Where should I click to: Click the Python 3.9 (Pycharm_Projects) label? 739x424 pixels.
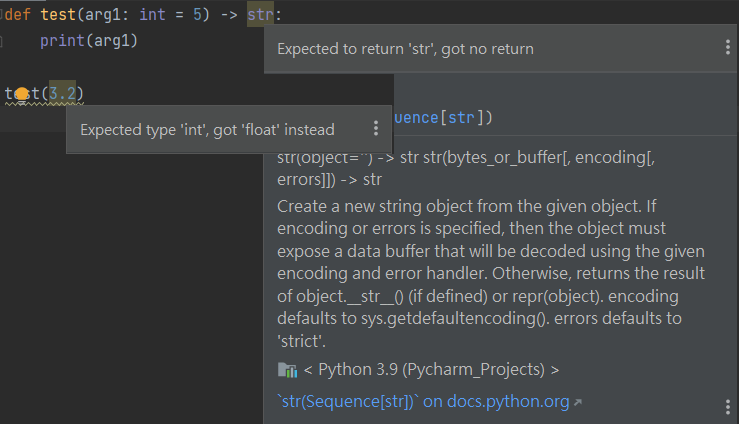pos(432,370)
